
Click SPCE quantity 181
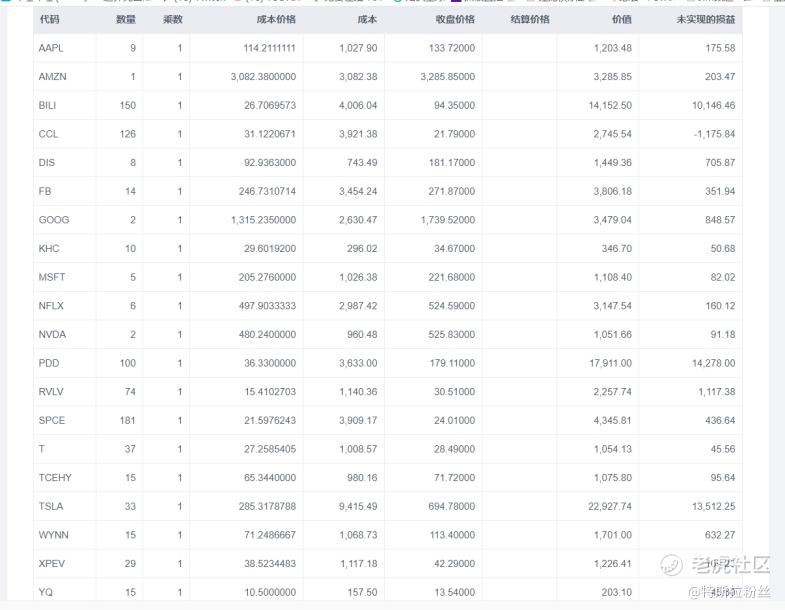128,420
